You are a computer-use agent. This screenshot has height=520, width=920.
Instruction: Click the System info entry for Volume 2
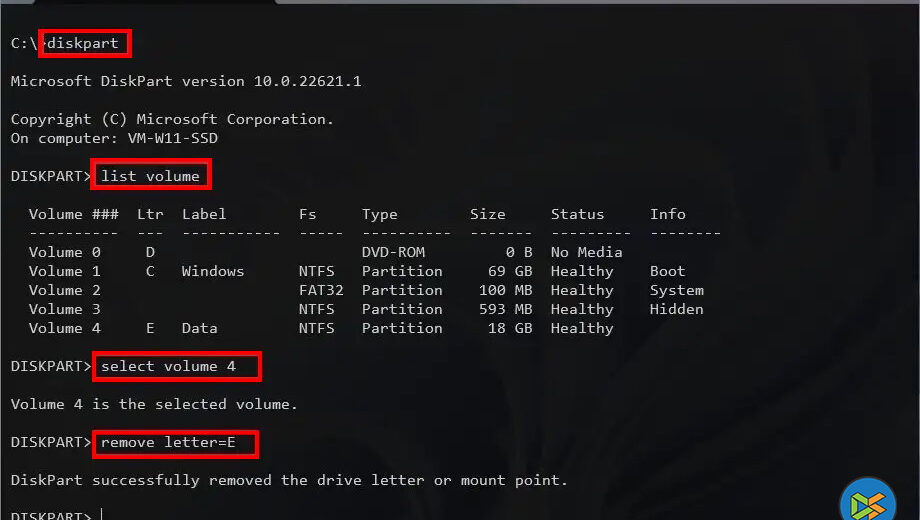coord(676,290)
